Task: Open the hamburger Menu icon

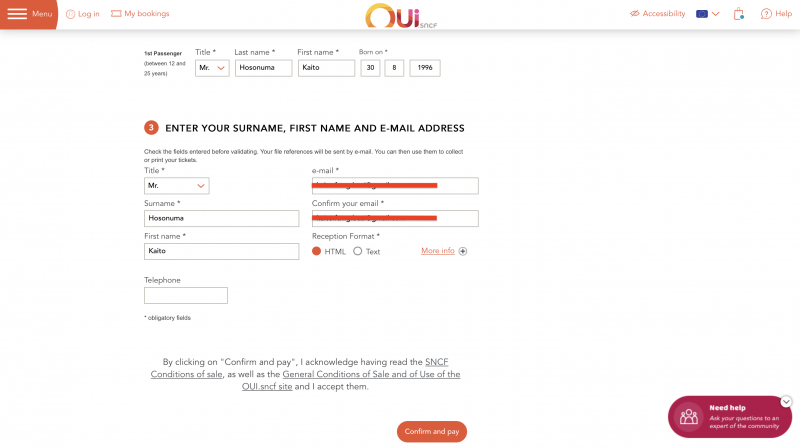Action: pos(17,14)
